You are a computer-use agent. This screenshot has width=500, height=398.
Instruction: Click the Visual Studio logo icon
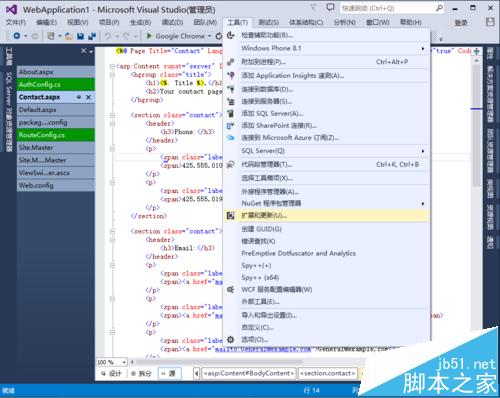point(11,9)
